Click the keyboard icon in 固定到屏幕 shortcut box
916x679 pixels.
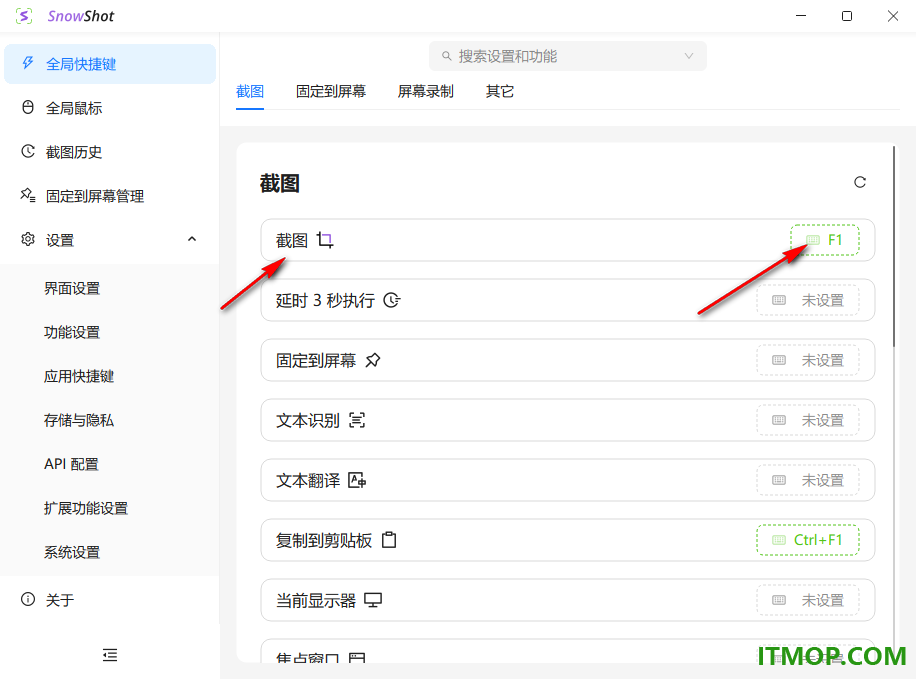[x=779, y=361]
